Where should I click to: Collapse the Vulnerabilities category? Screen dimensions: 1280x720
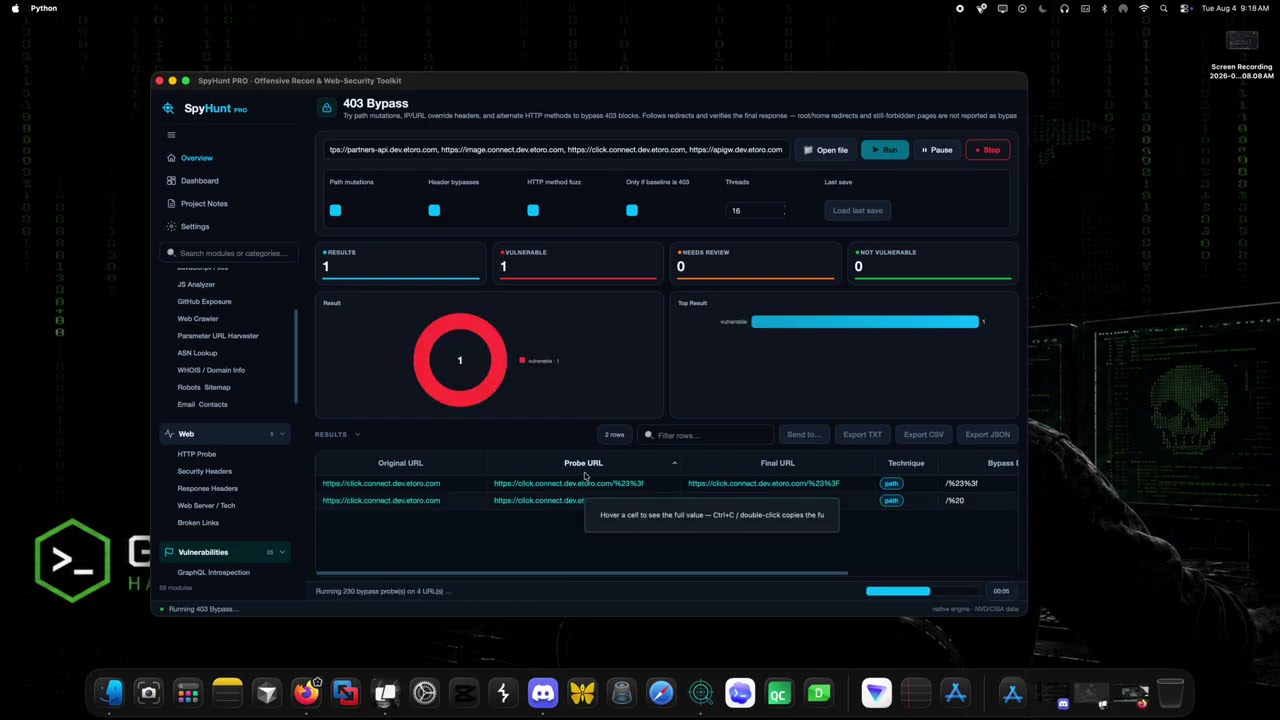(x=282, y=552)
